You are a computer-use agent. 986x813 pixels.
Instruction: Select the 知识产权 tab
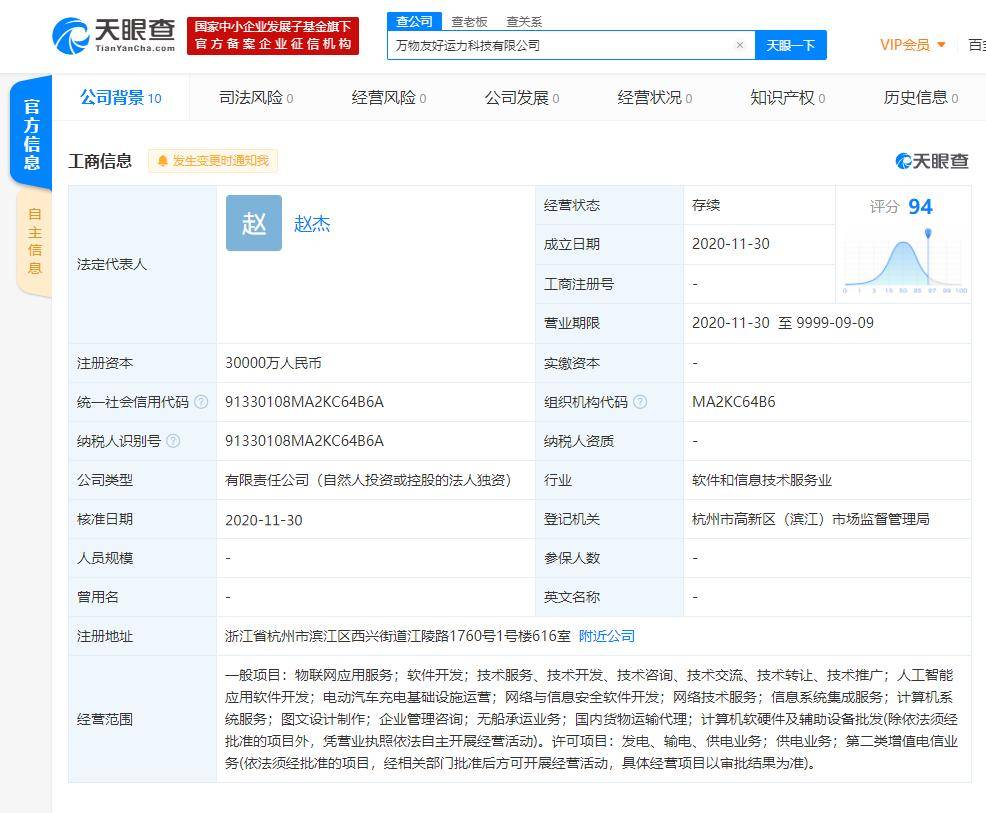(787, 97)
